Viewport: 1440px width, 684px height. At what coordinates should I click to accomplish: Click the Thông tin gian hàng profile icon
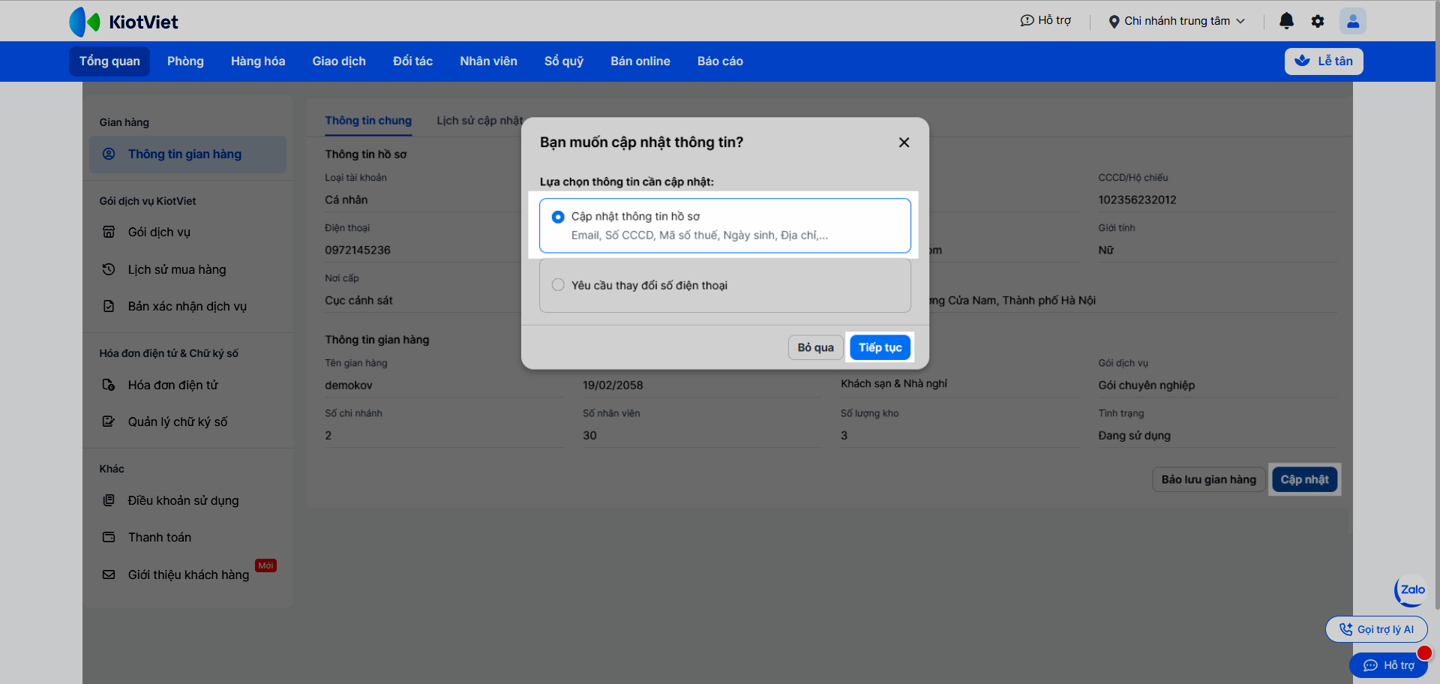coord(109,154)
